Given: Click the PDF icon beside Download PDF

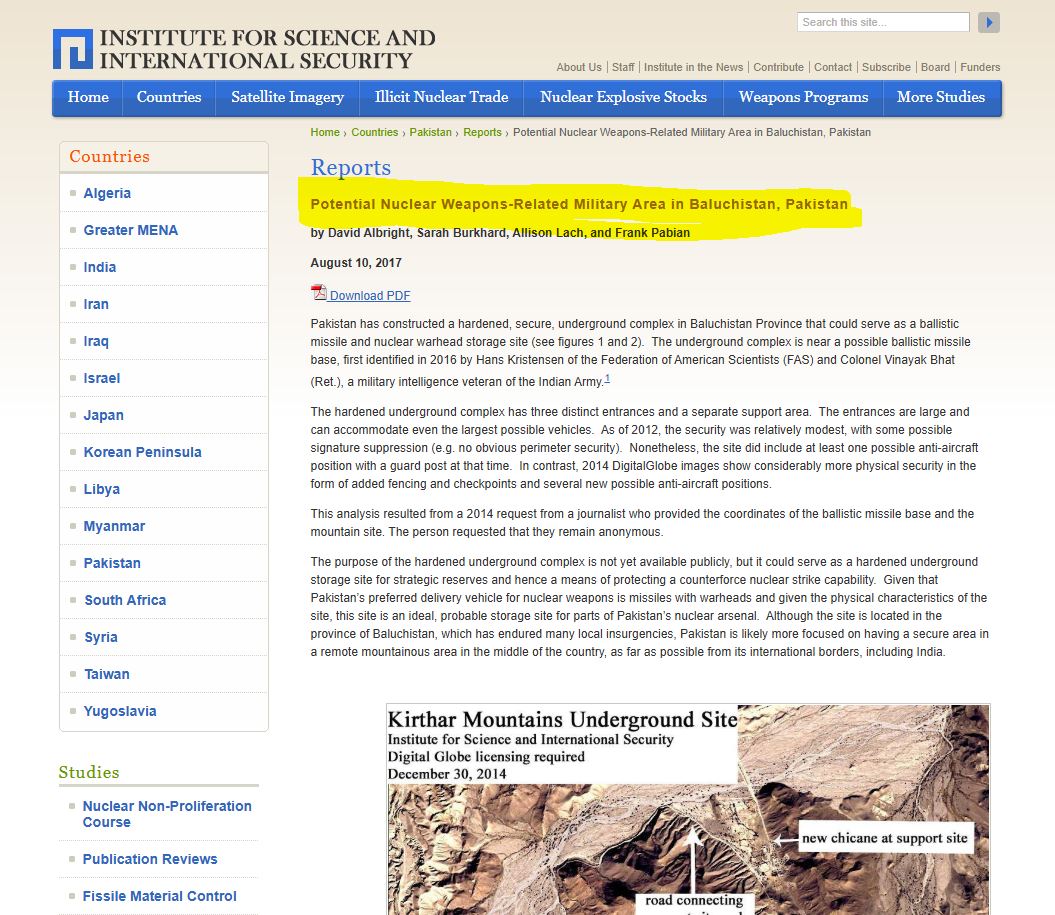Looking at the screenshot, I should 318,293.
